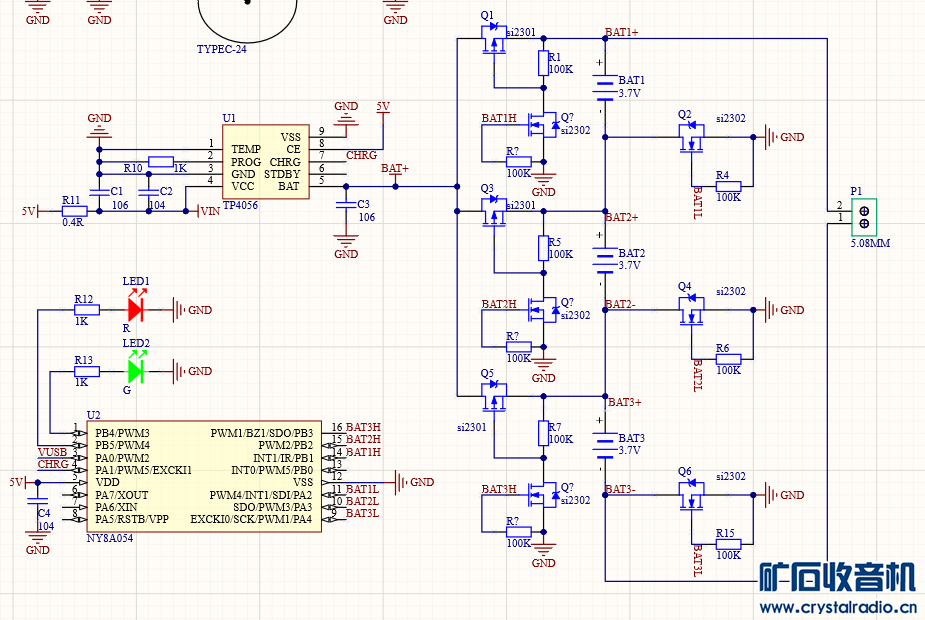925x620 pixels.
Task: Click the BAT3L net label at U2 pin 9
Action: coord(362,513)
